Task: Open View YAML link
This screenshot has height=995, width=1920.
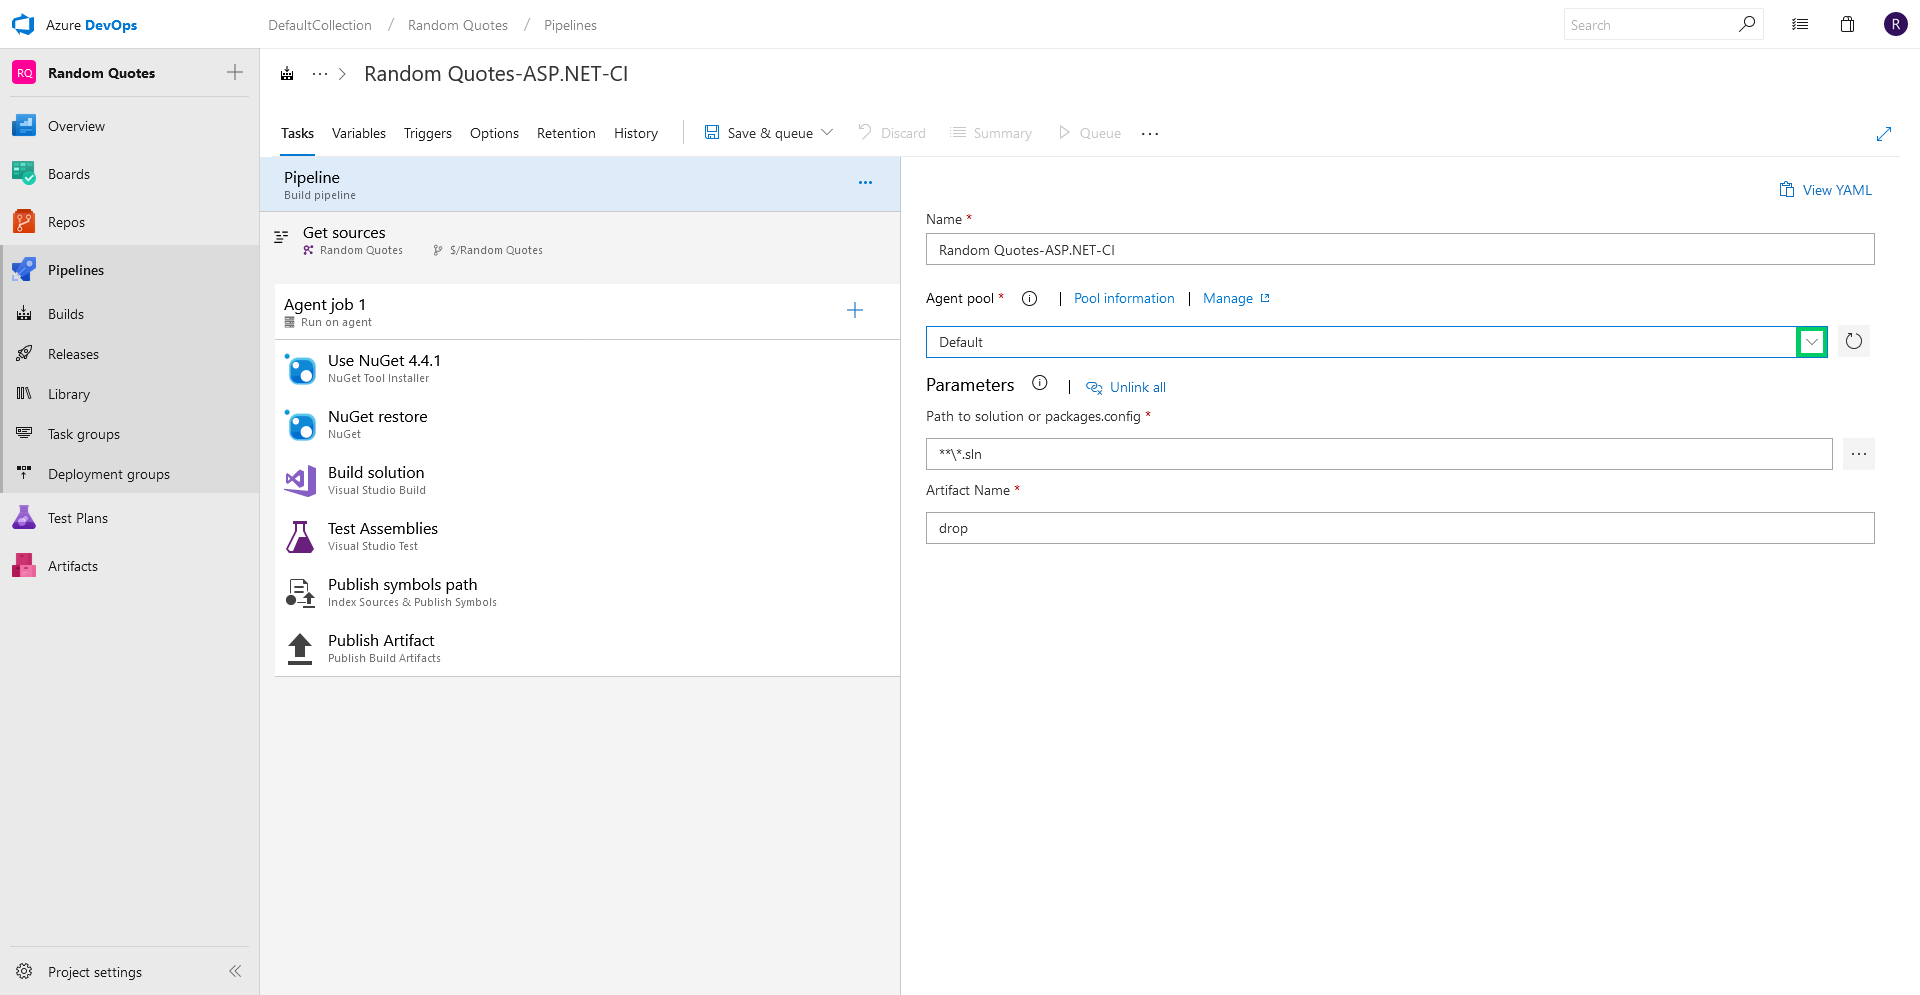Action: [x=1825, y=190]
